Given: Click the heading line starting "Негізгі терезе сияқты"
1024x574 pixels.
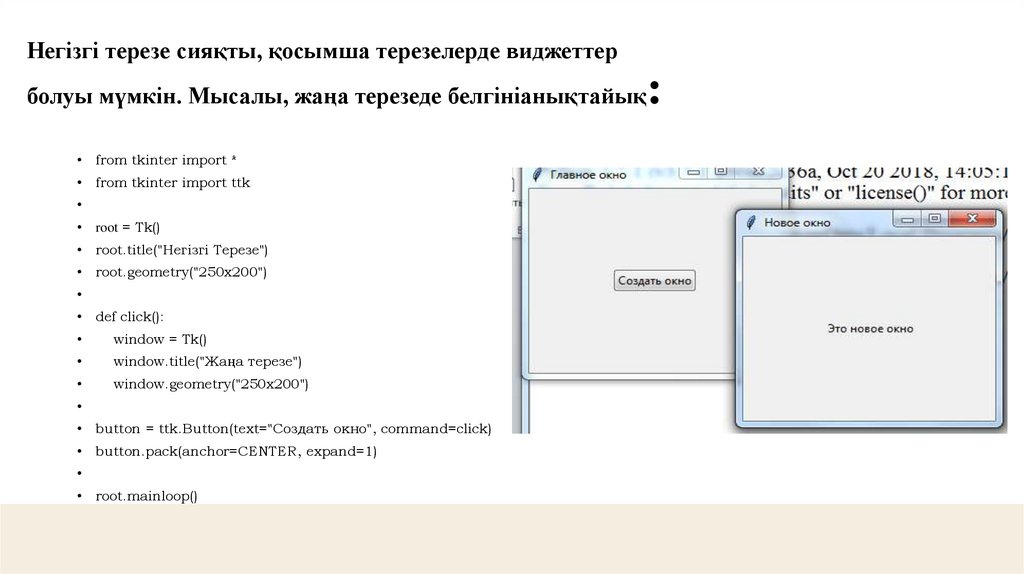Looking at the screenshot, I should pos(322,51).
